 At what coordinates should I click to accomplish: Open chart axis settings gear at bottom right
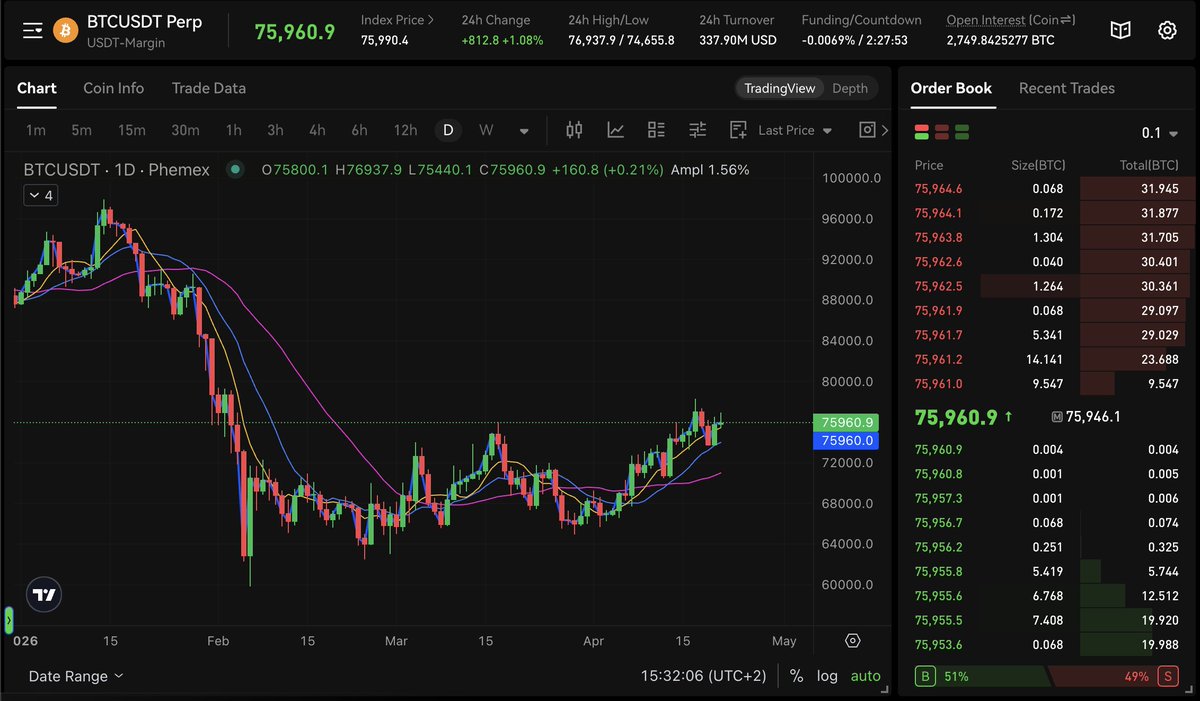point(853,641)
